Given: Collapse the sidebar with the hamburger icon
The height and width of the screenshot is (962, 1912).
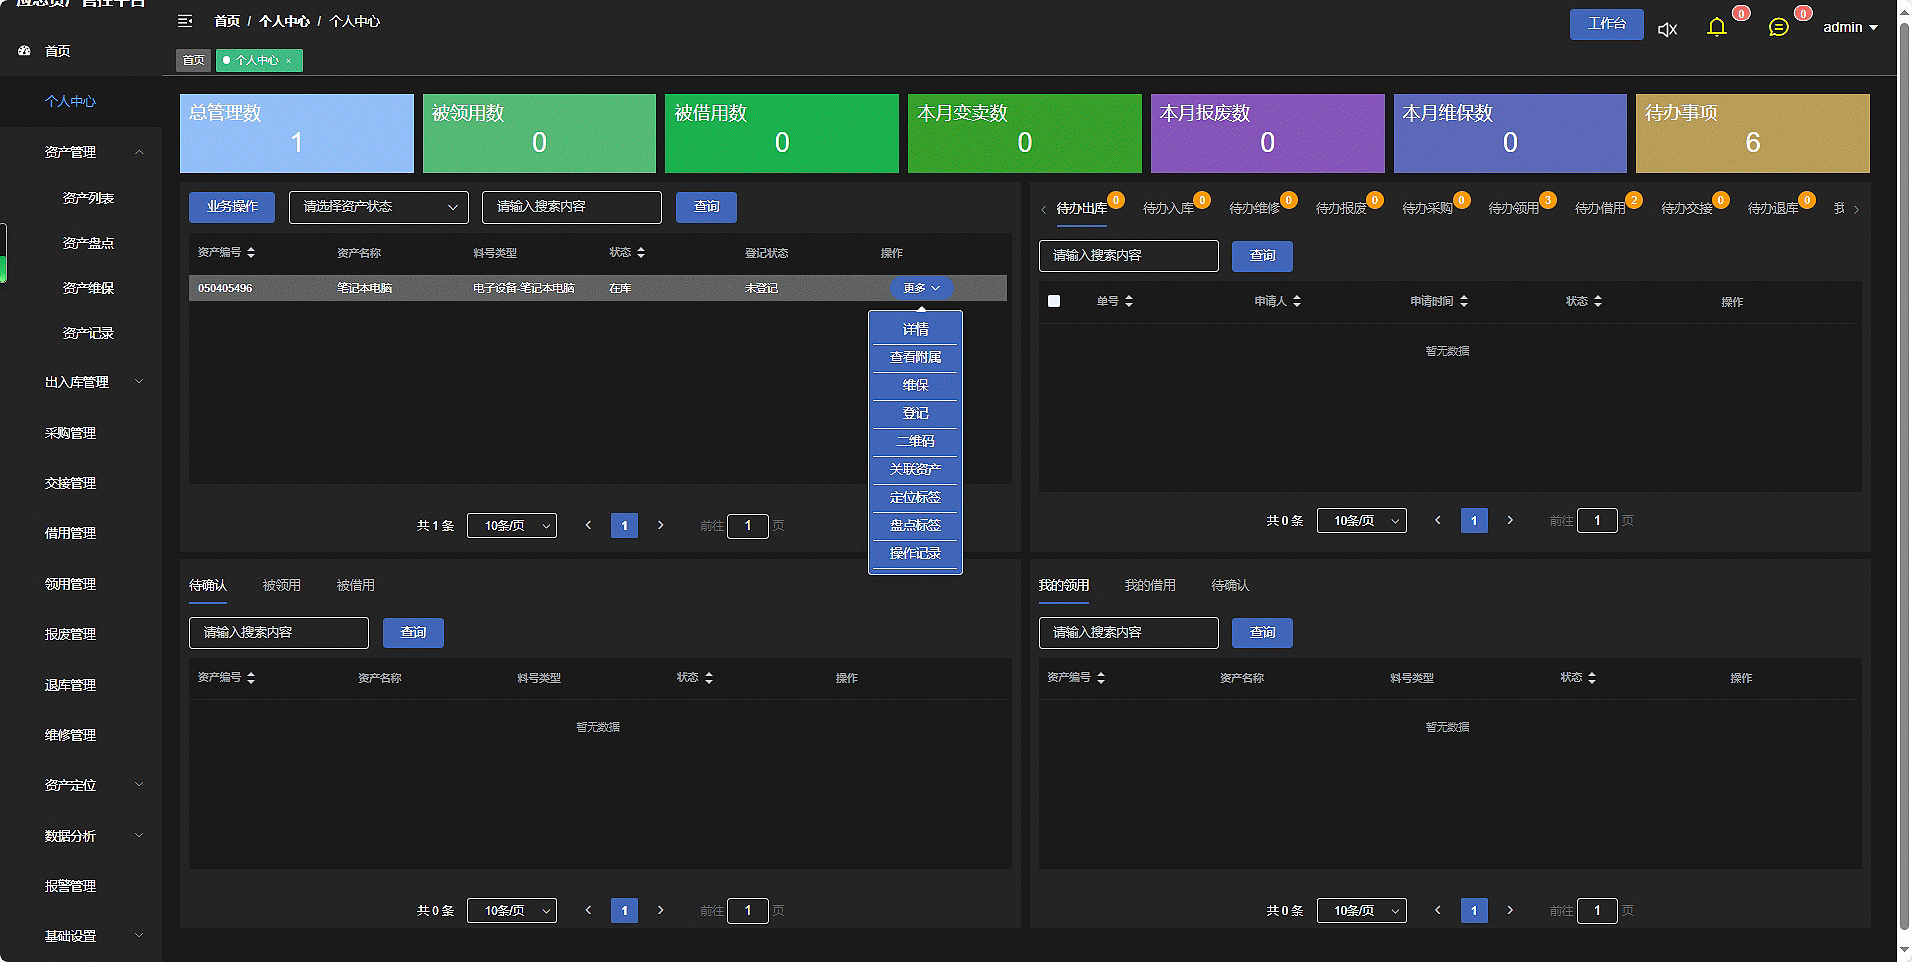Looking at the screenshot, I should tap(185, 21).
